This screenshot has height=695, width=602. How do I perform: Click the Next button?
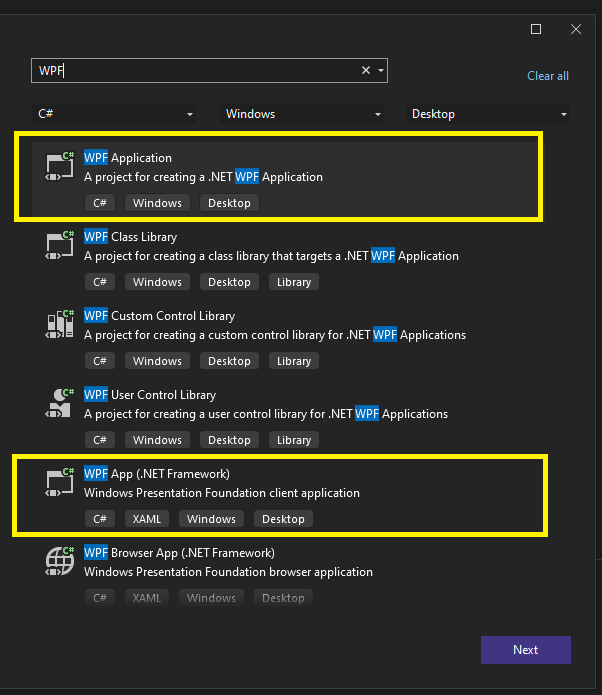point(526,650)
